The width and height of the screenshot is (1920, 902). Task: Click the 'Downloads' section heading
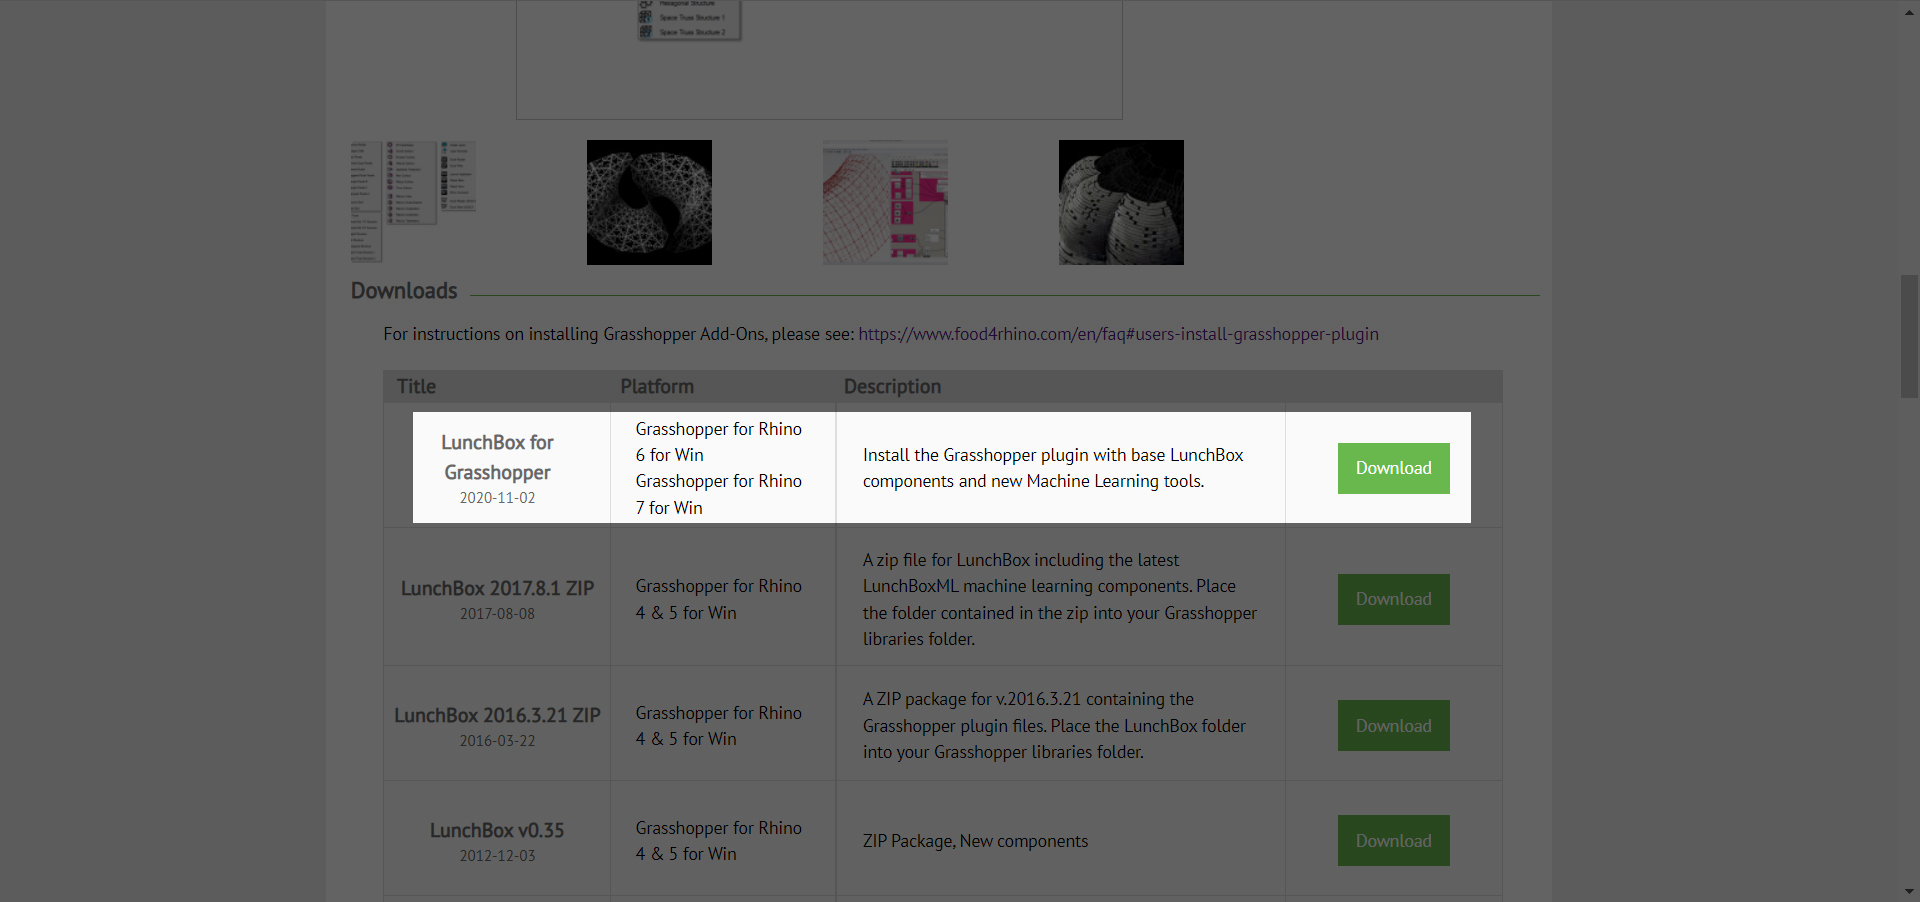click(x=404, y=291)
